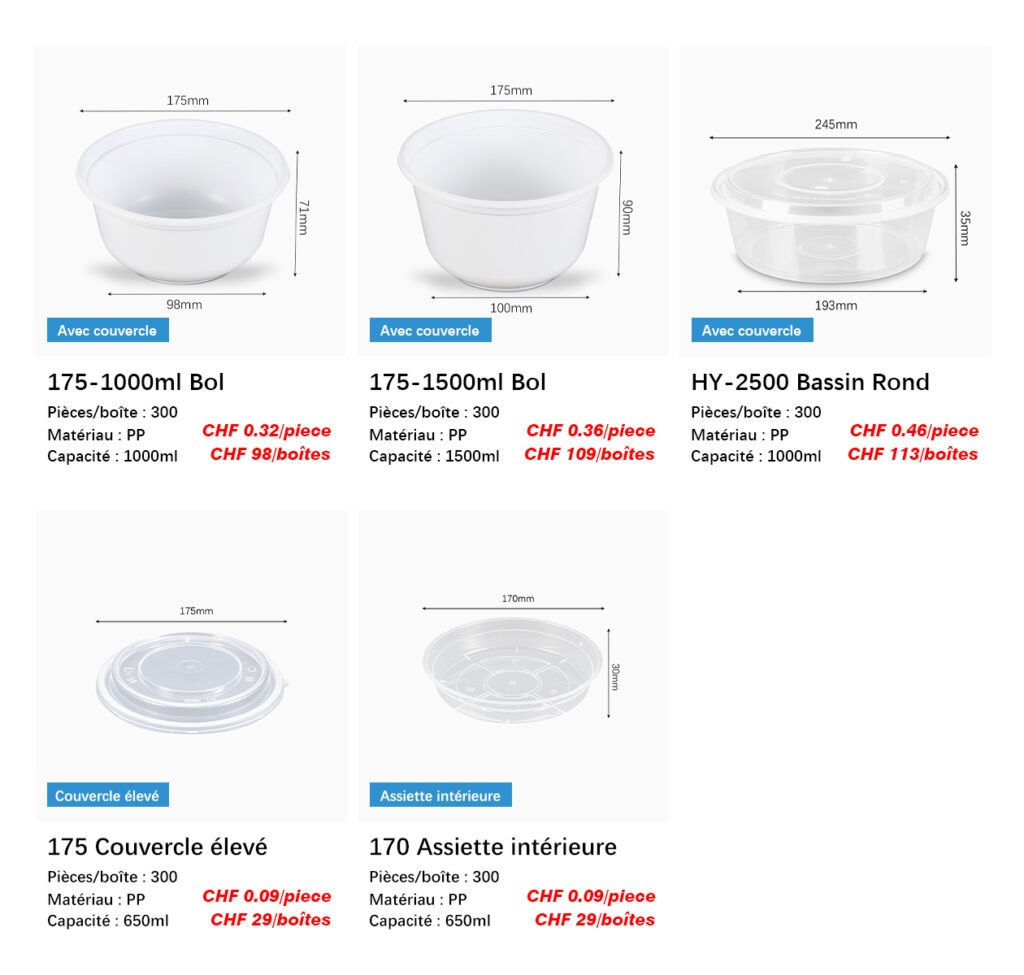
Task: Open the 170 Assiette intérieure title
Action: coord(493,847)
